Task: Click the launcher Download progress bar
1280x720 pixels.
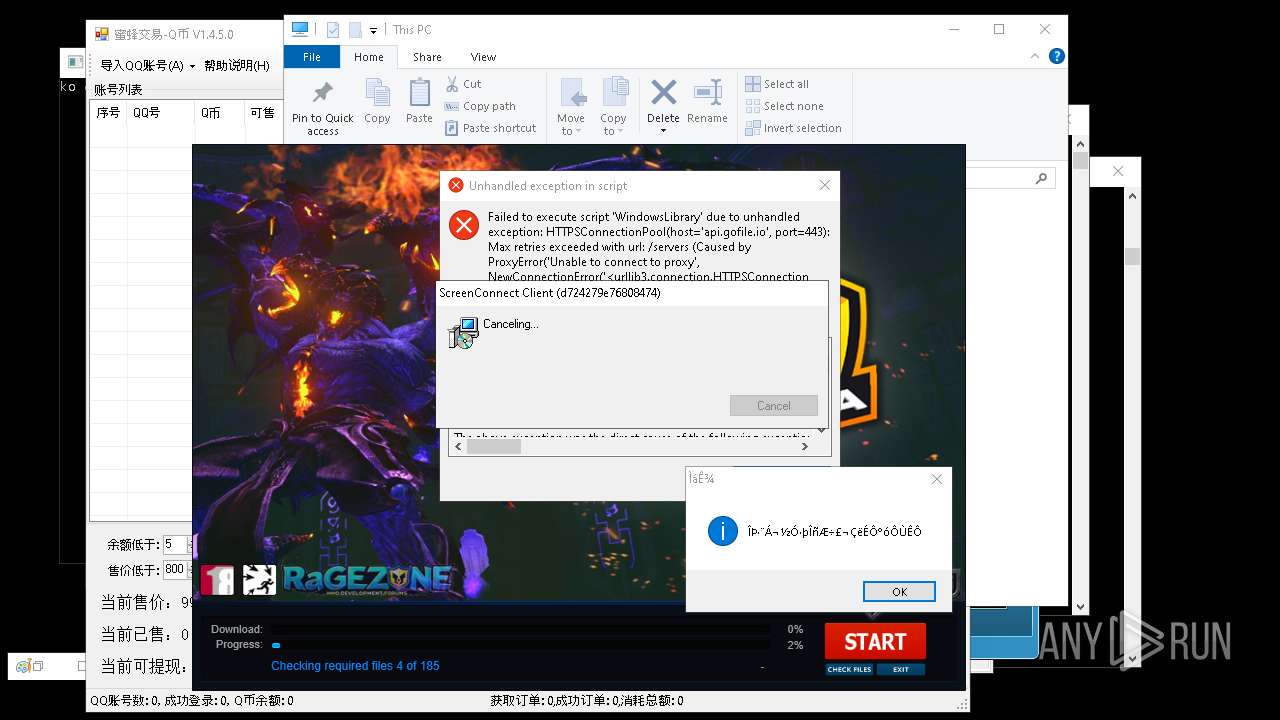Action: 520,629
